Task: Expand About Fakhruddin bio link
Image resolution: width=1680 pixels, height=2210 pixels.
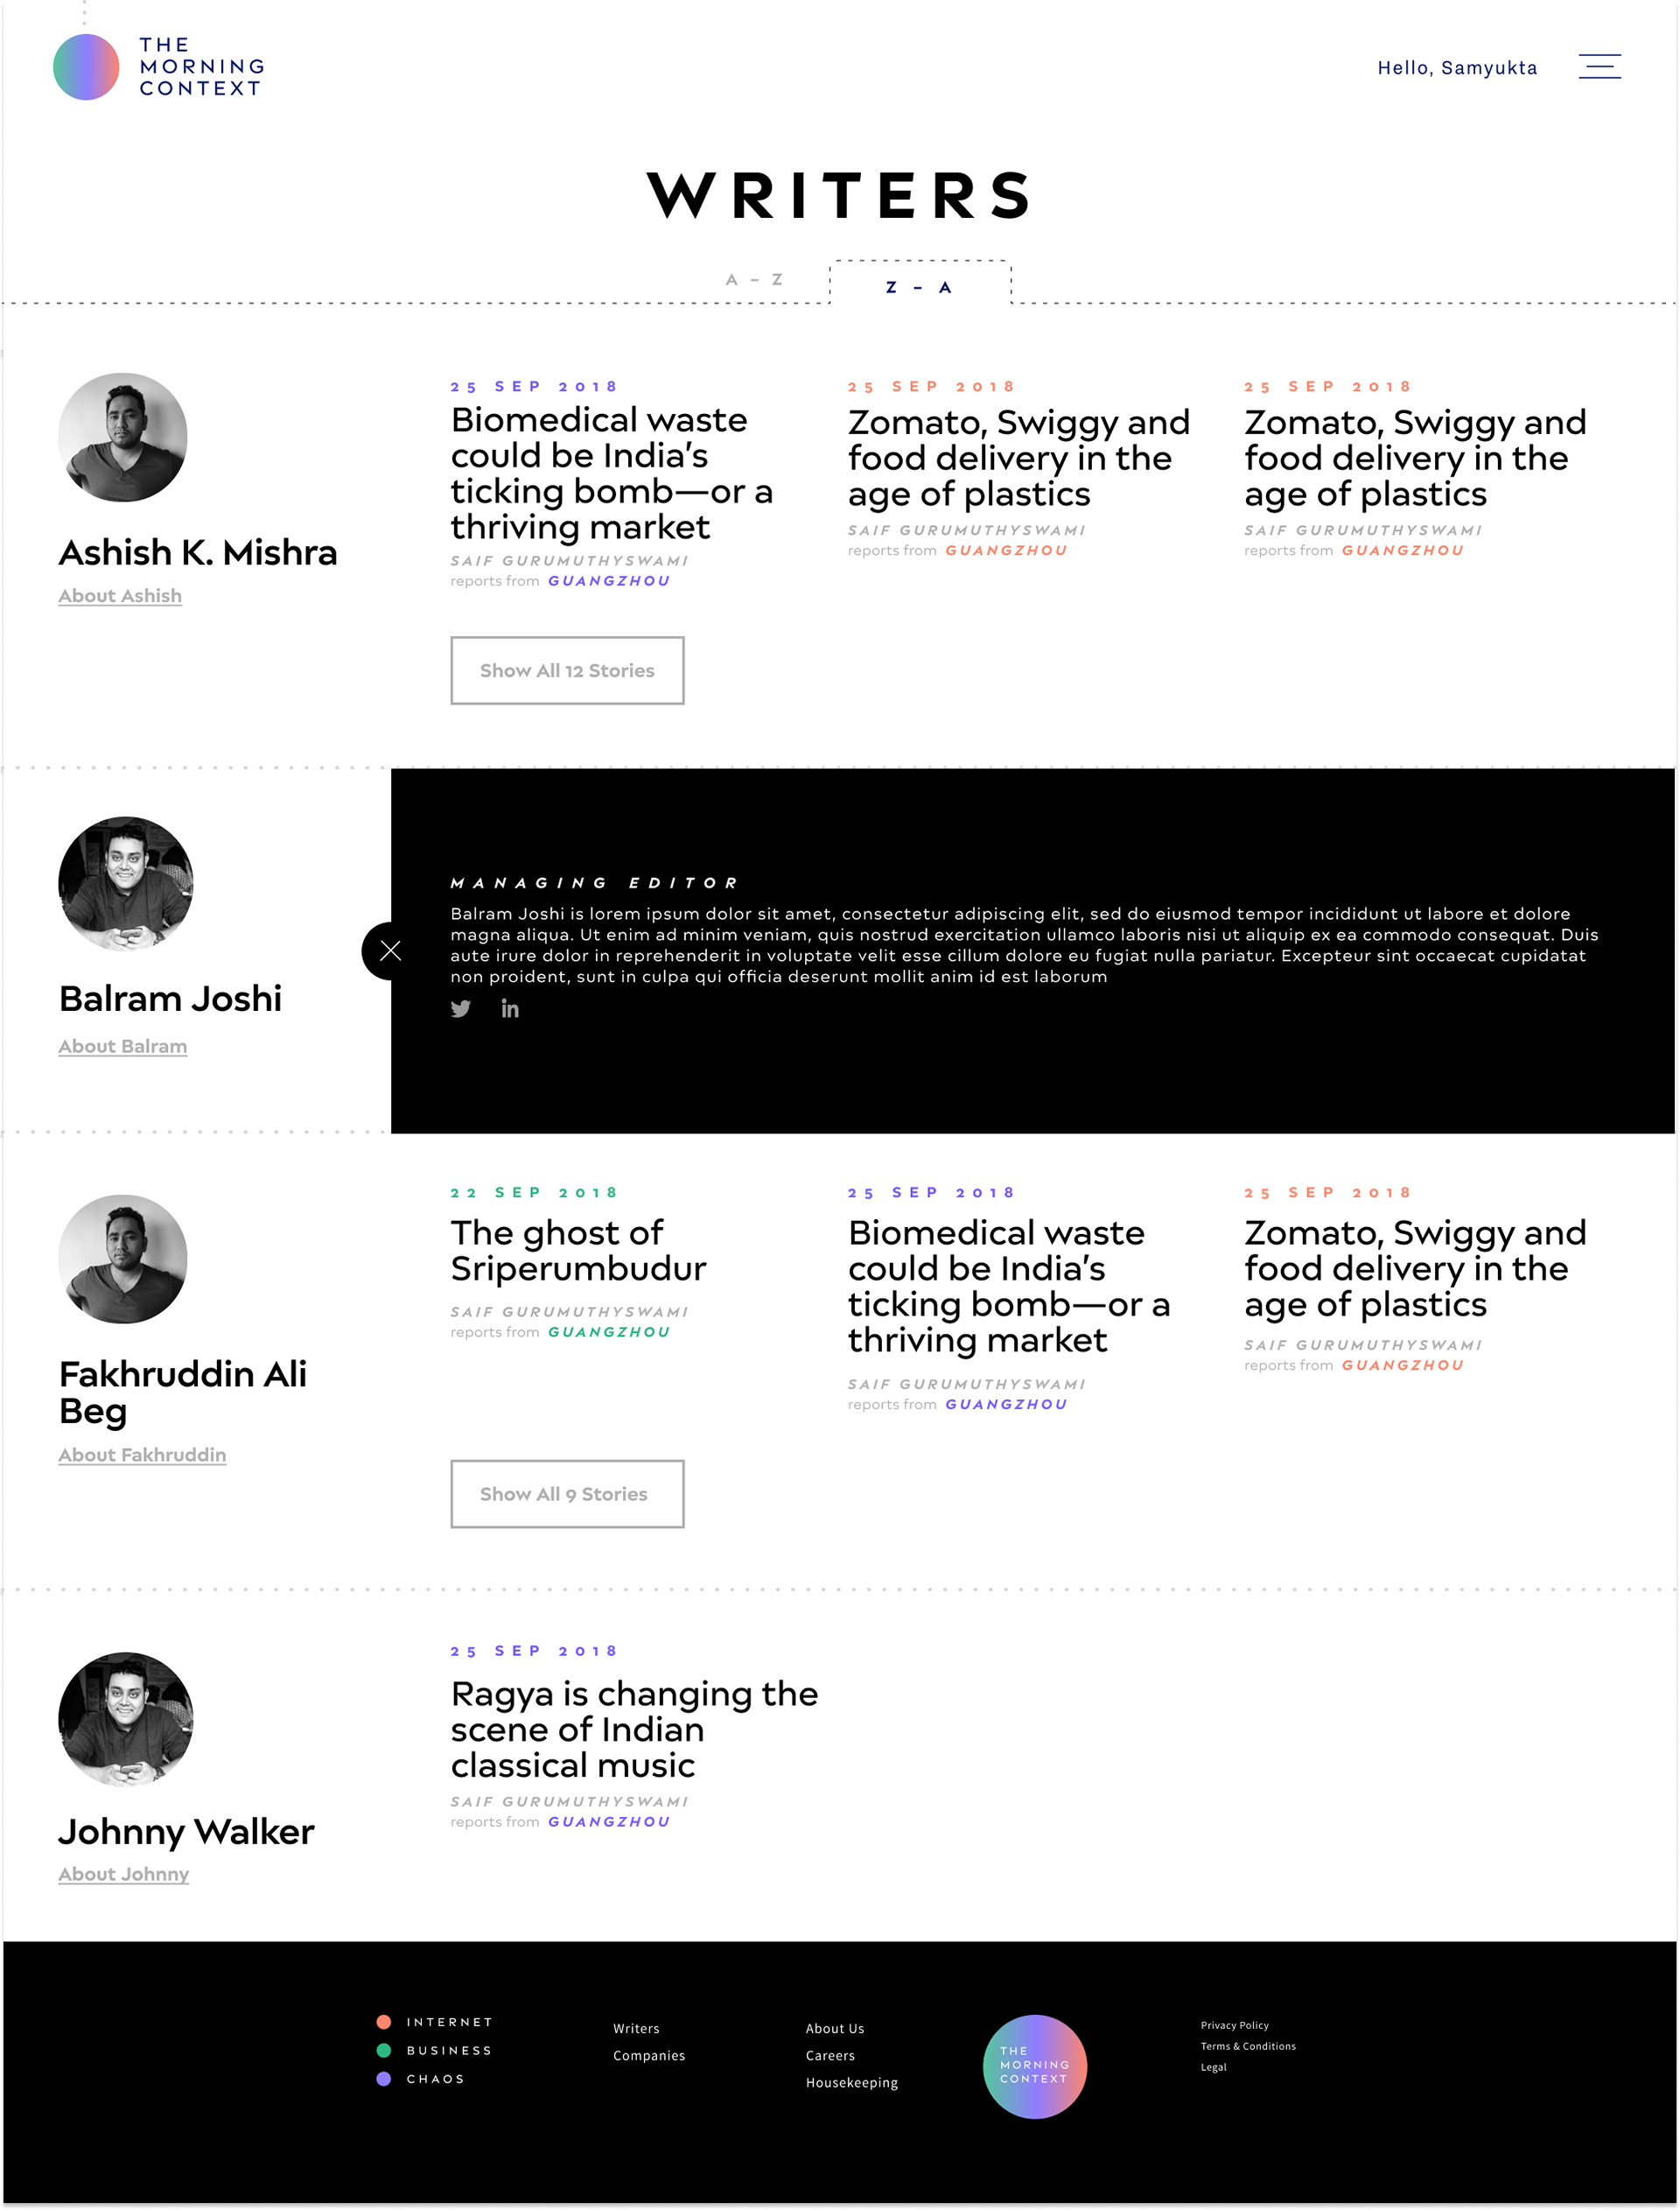Action: coord(142,1455)
